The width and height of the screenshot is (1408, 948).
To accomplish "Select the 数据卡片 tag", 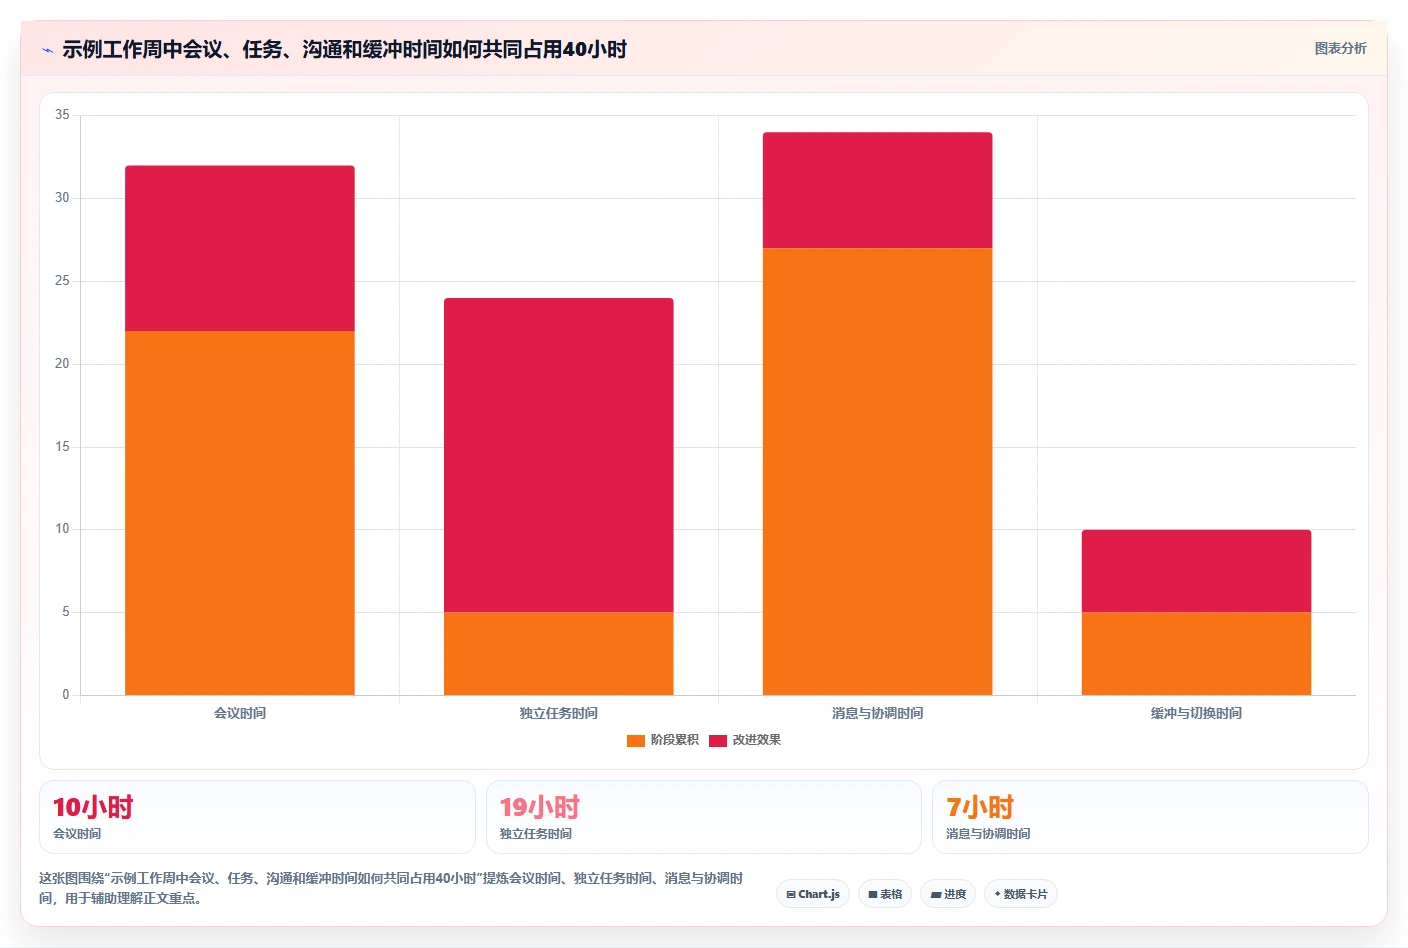I will pos(1021,894).
